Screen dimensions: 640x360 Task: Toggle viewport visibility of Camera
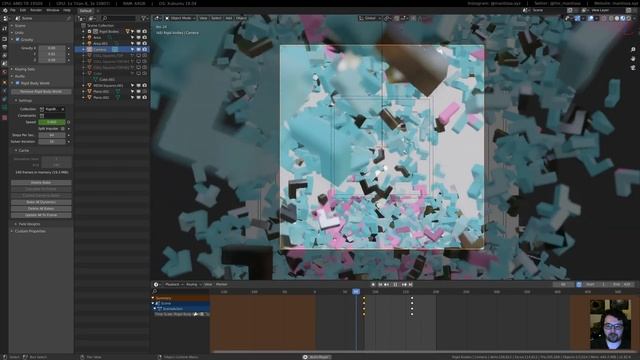138,49
